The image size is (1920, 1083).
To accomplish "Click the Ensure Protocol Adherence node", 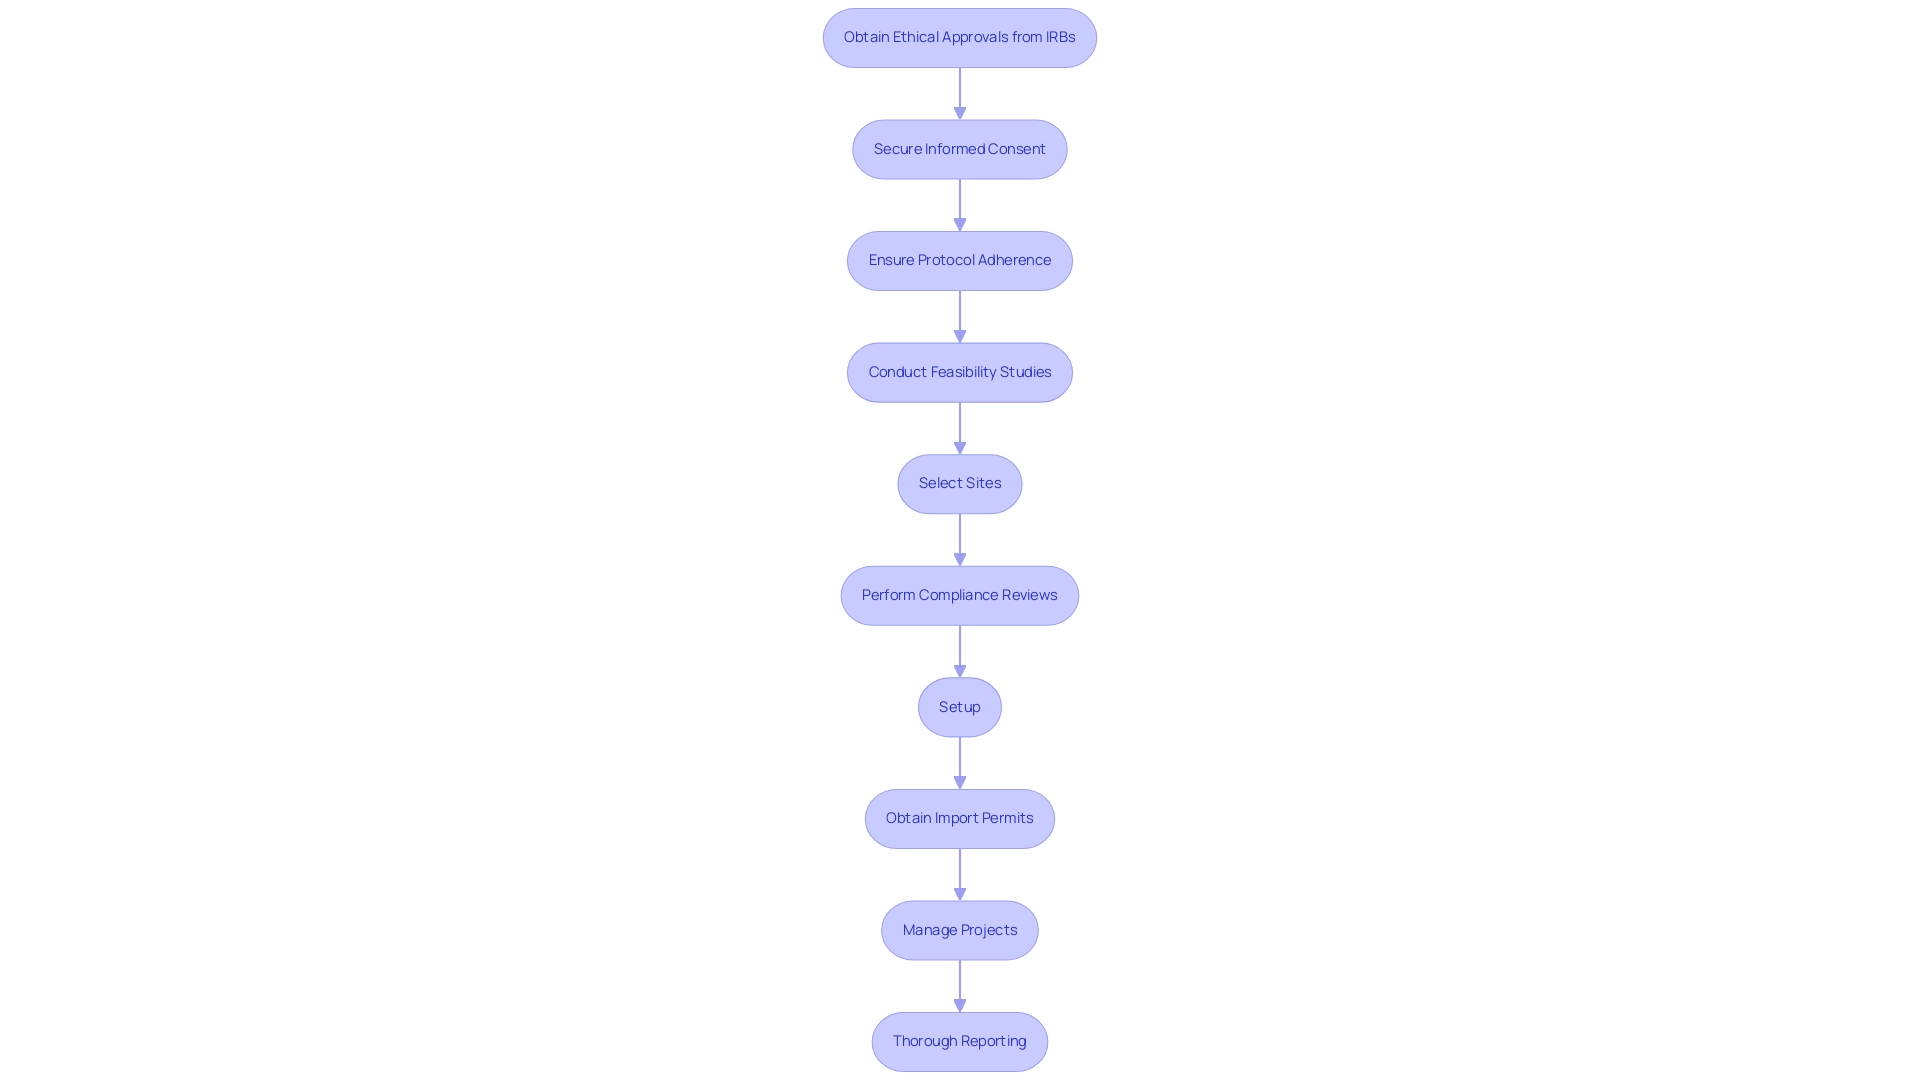I will (x=960, y=260).
